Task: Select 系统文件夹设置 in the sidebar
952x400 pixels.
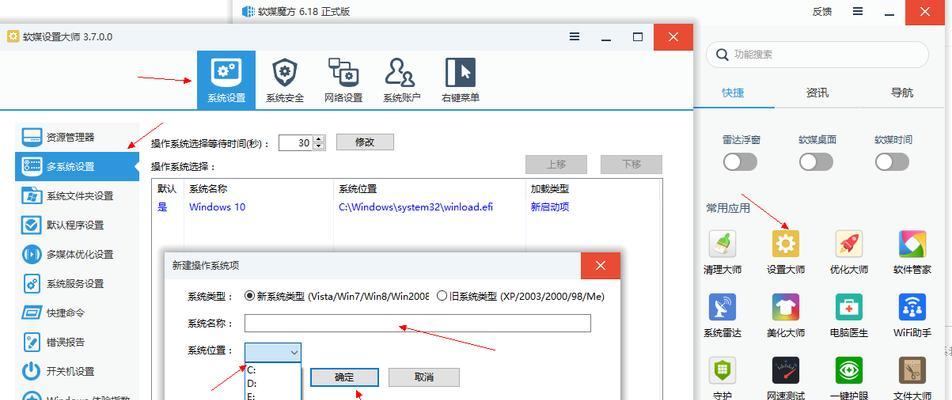Action: 76,195
